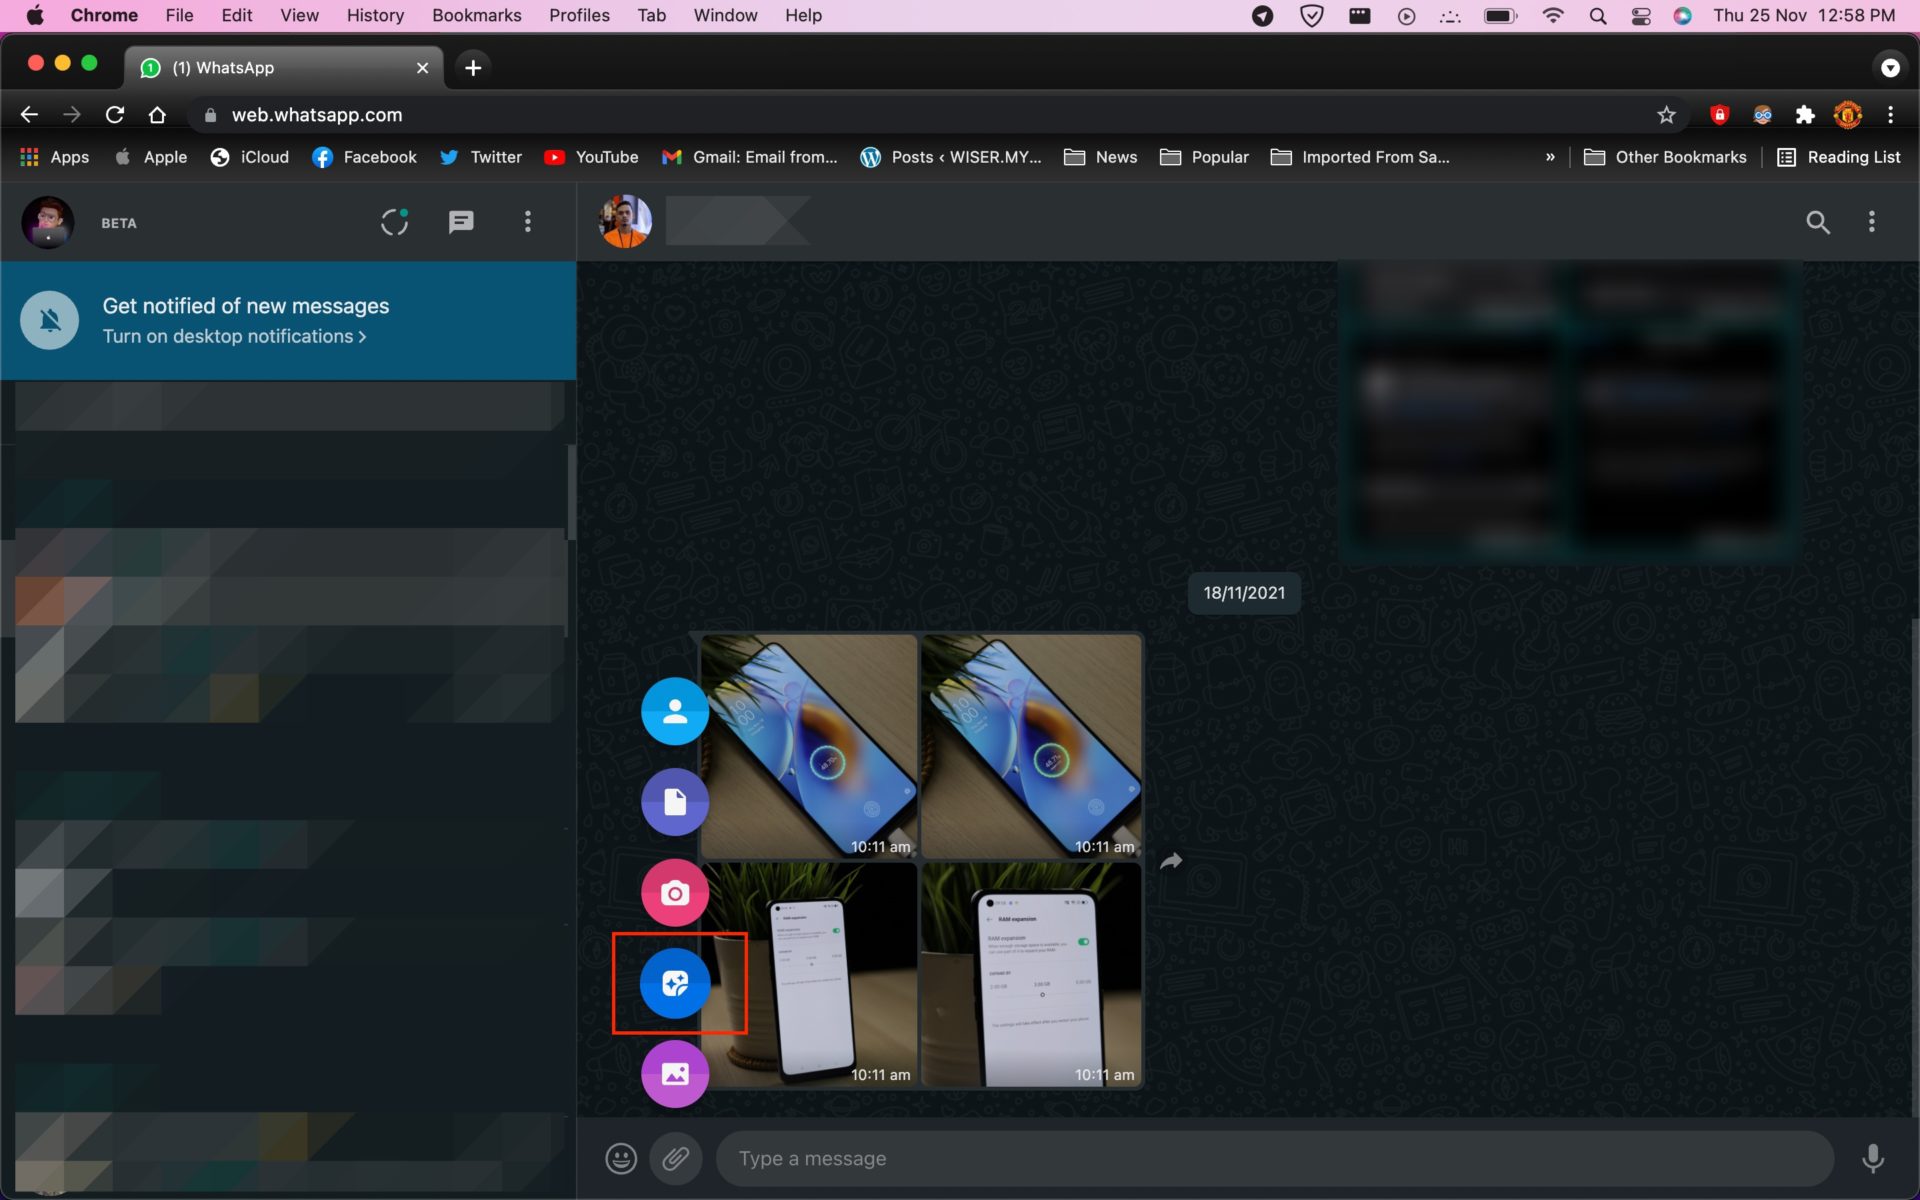Screen dimensions: 1920x1200
Task: Open the Contact attachment option
Action: (675, 711)
